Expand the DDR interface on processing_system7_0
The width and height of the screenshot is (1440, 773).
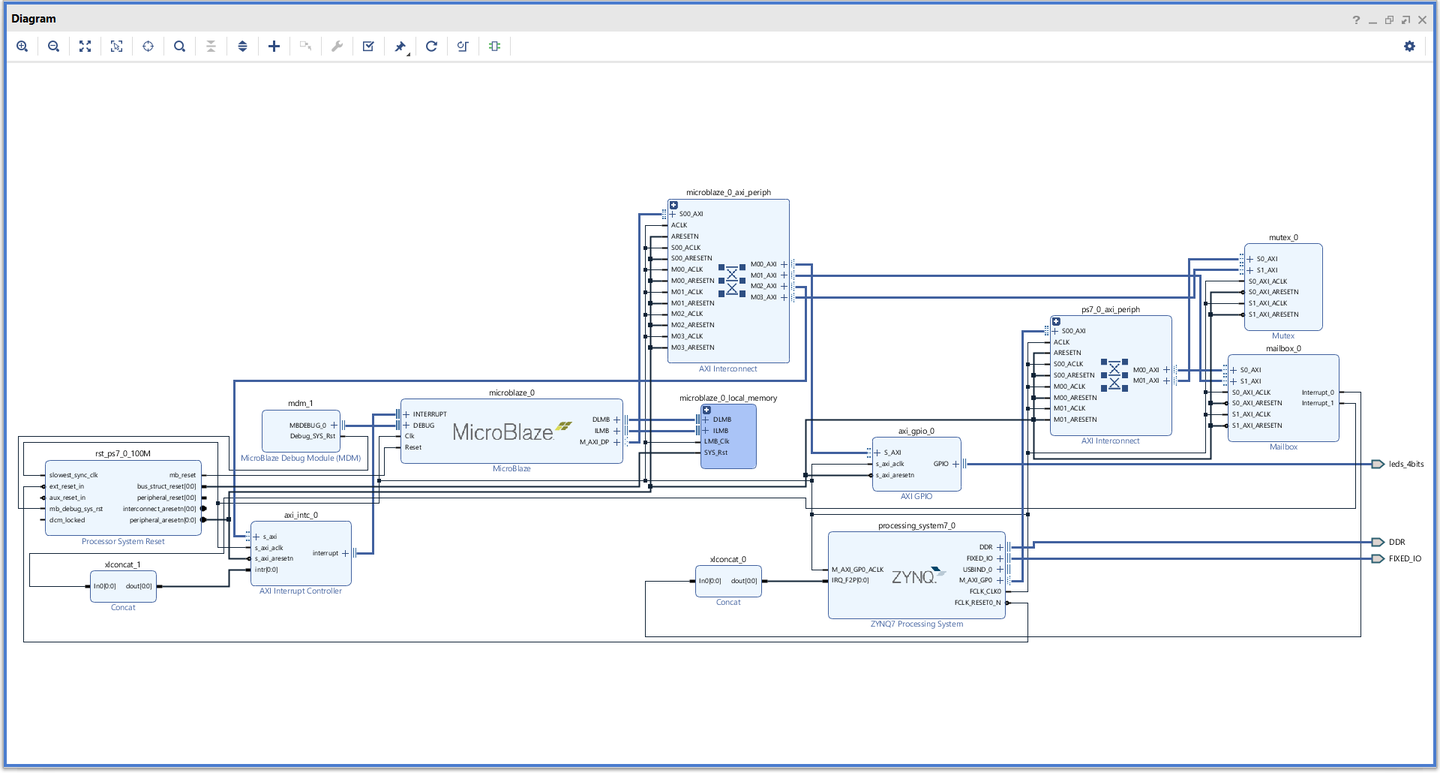(x=1000, y=547)
